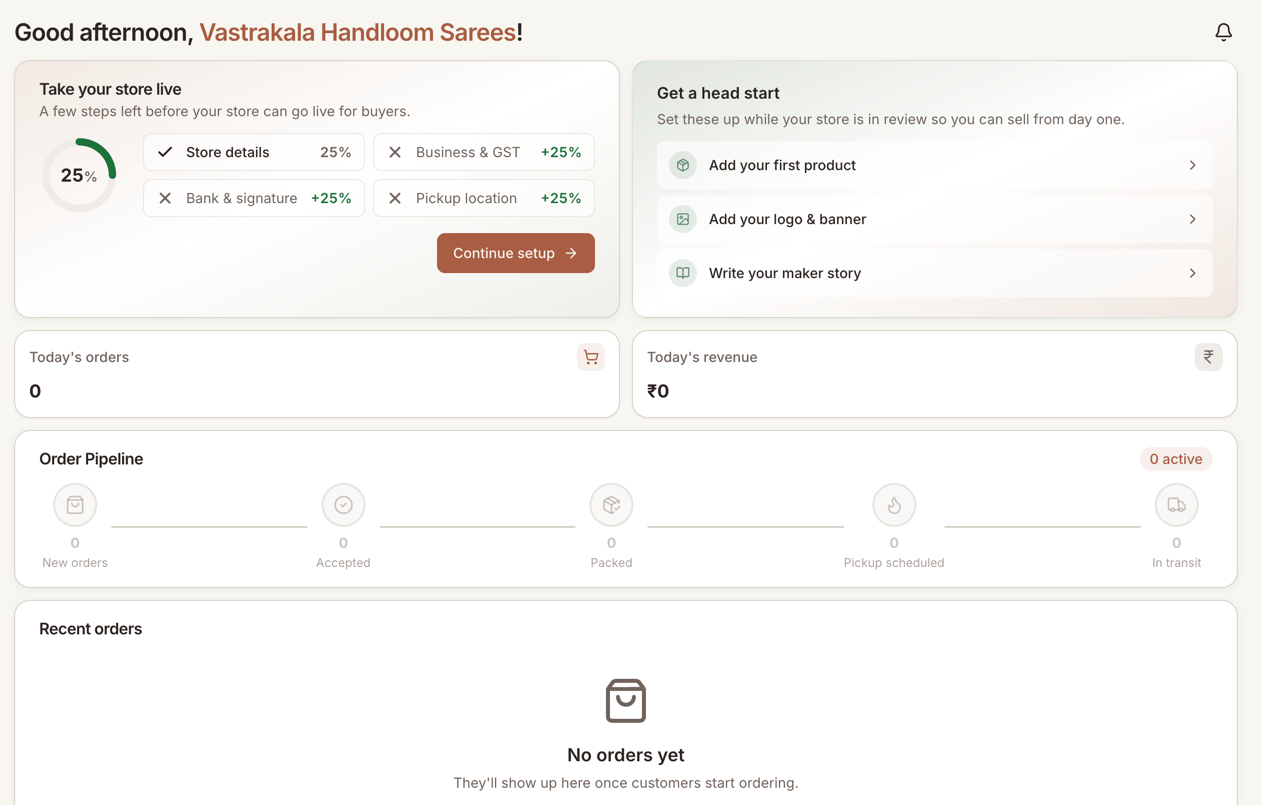
Task: Click the Get a head start heading
Action: [x=718, y=93]
